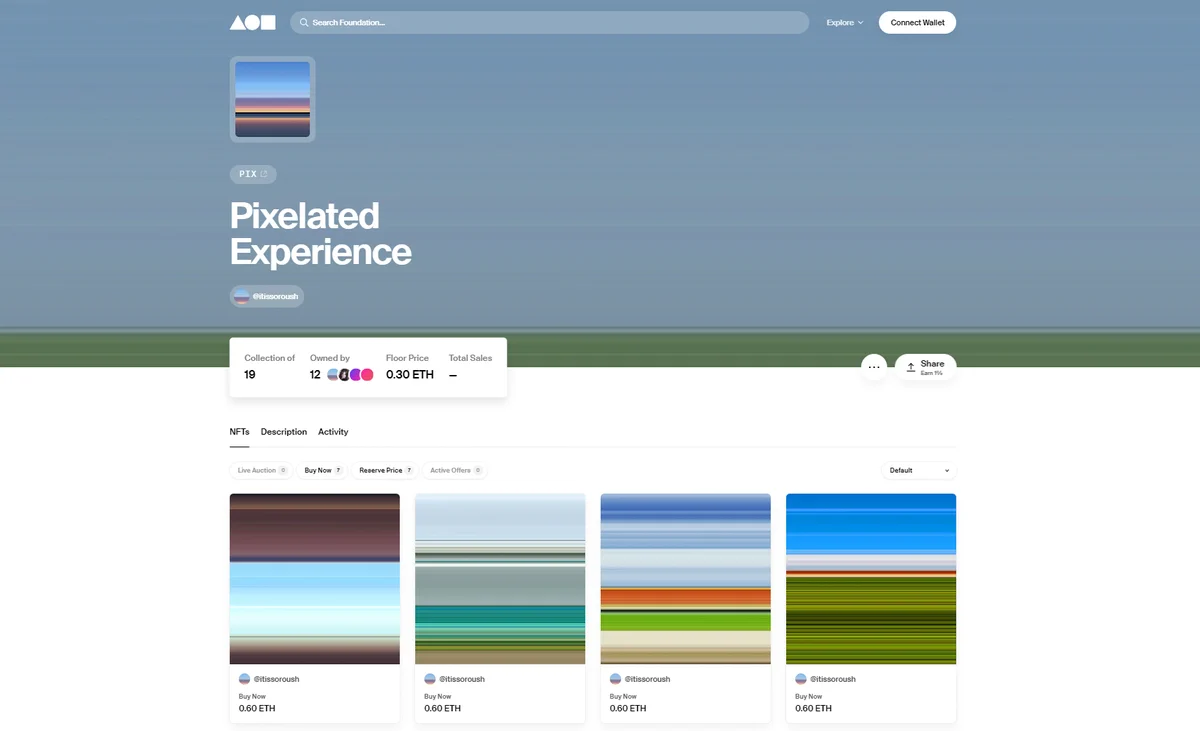1200x731 pixels.
Task: Click the external-link icon in the PIX badge
Action: (264, 174)
